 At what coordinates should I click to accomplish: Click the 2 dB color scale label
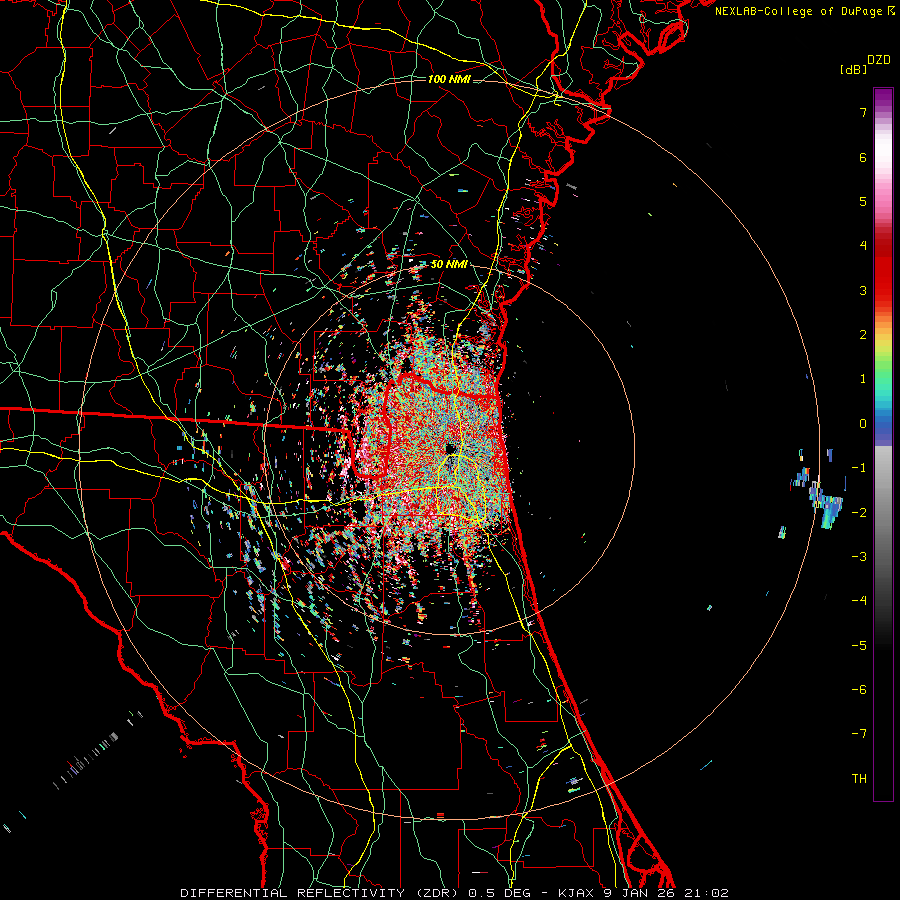coord(863,335)
